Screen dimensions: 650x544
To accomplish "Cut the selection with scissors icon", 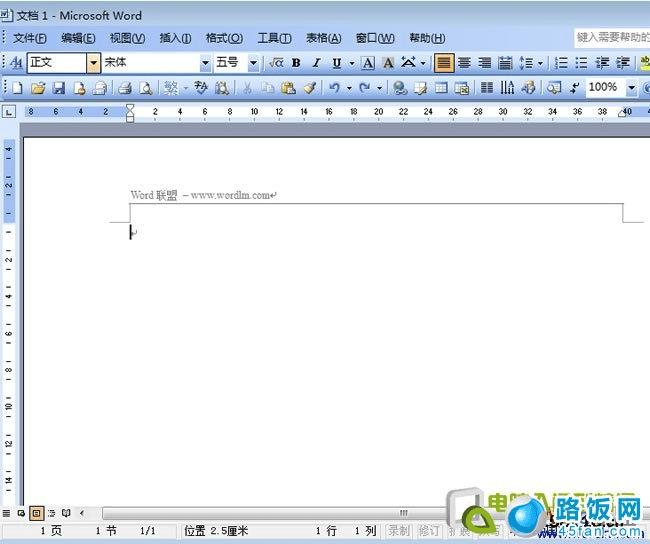I will click(x=247, y=88).
